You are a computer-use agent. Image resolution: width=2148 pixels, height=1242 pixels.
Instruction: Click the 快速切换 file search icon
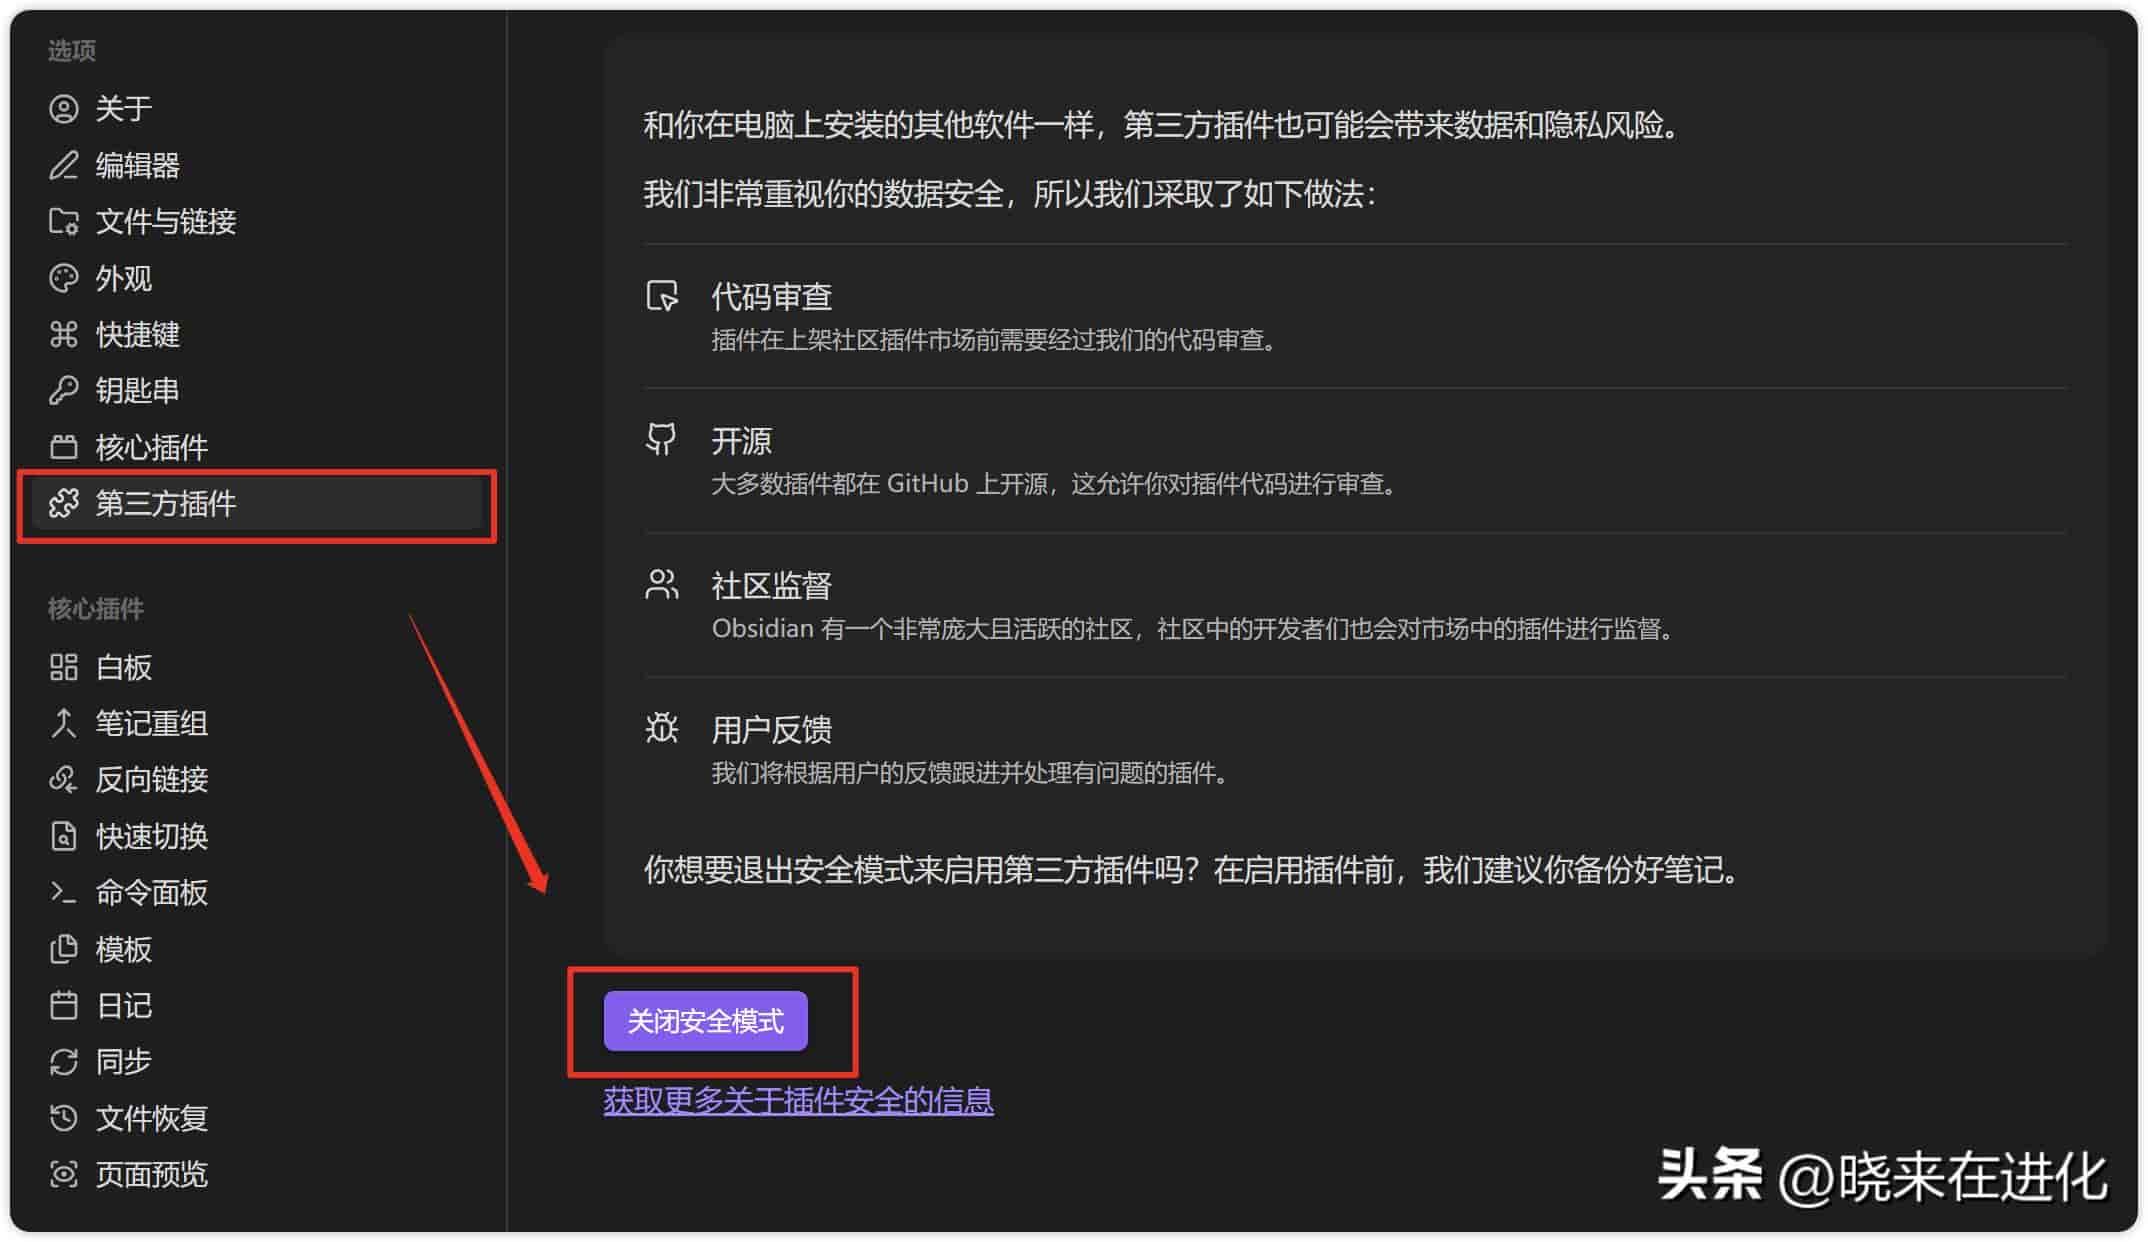pyautogui.click(x=64, y=836)
